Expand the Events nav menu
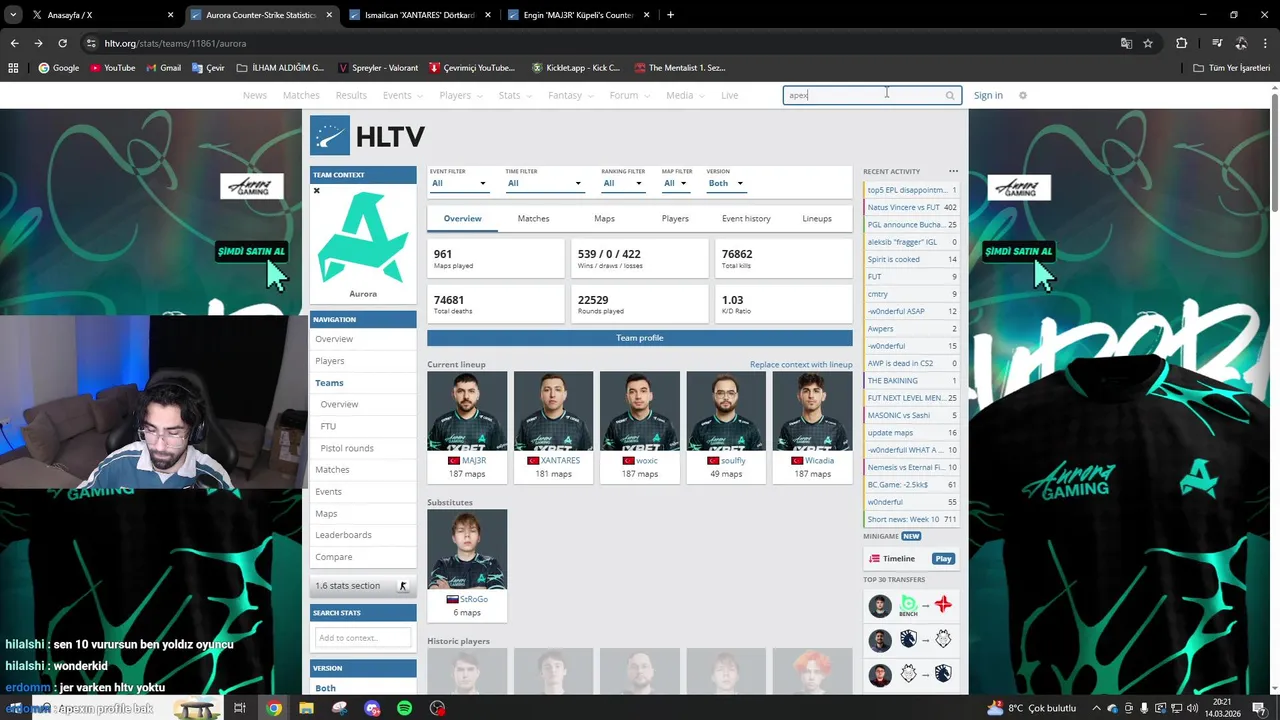Image resolution: width=1280 pixels, height=720 pixels. coord(403,95)
